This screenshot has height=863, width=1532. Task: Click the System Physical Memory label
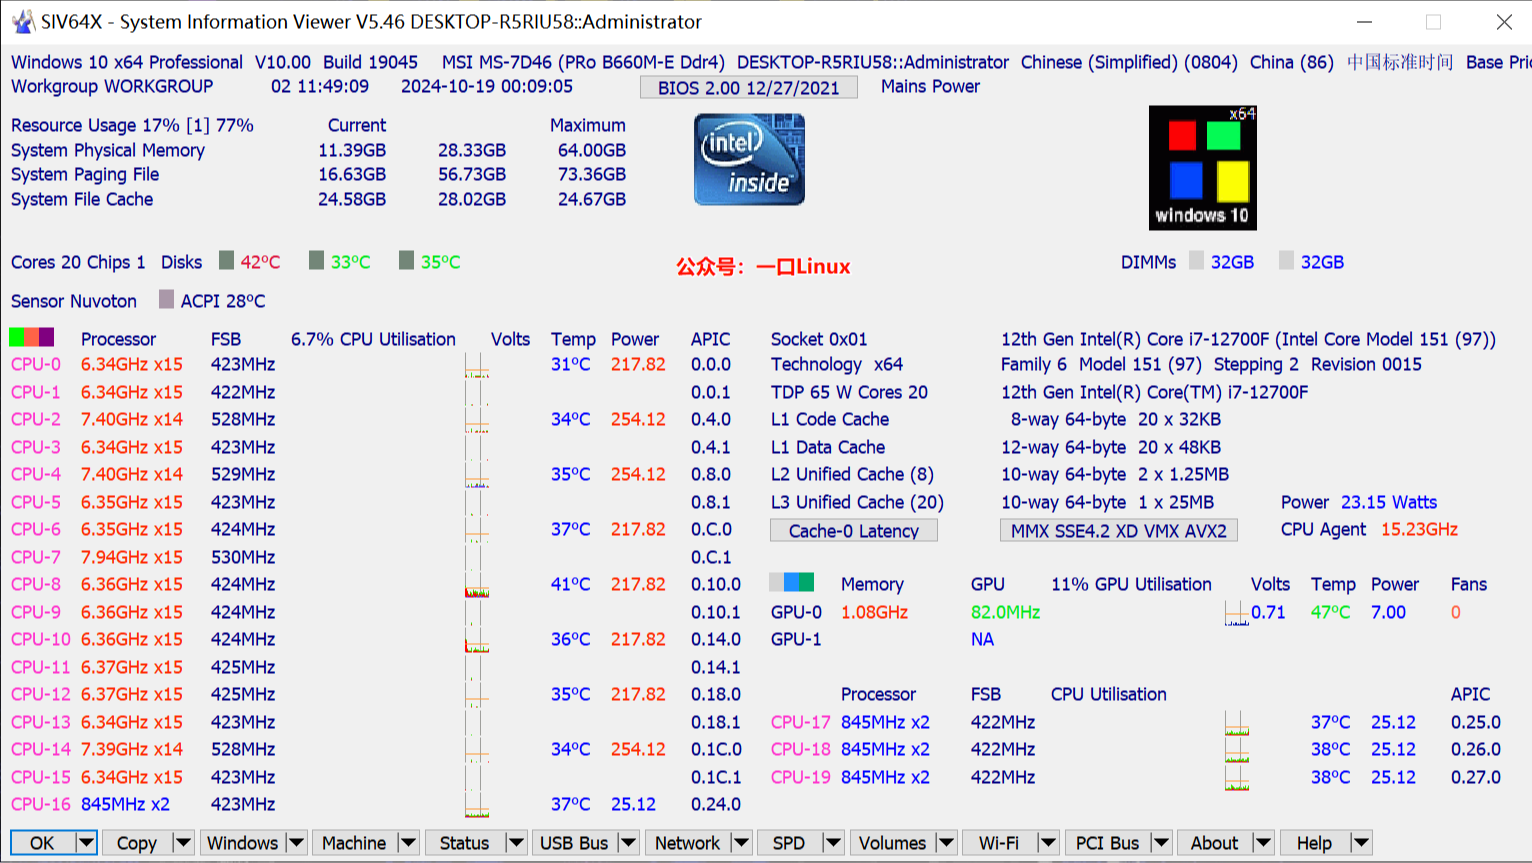click(x=108, y=150)
